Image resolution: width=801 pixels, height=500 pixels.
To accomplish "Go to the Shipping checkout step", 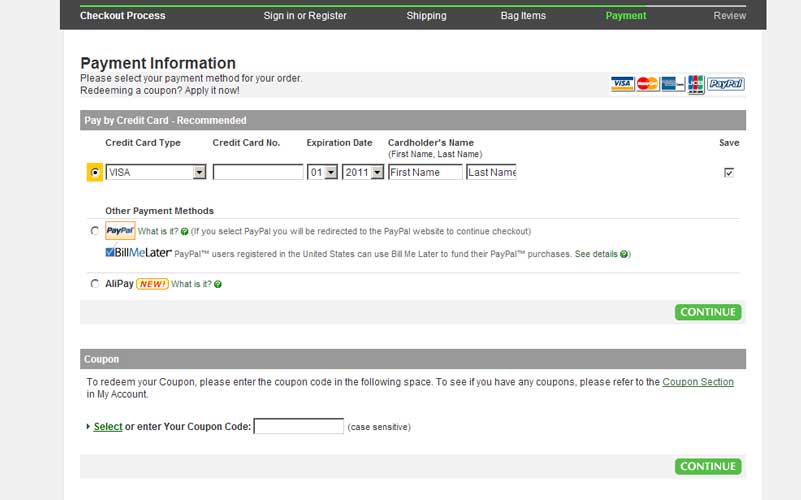I will [426, 16].
